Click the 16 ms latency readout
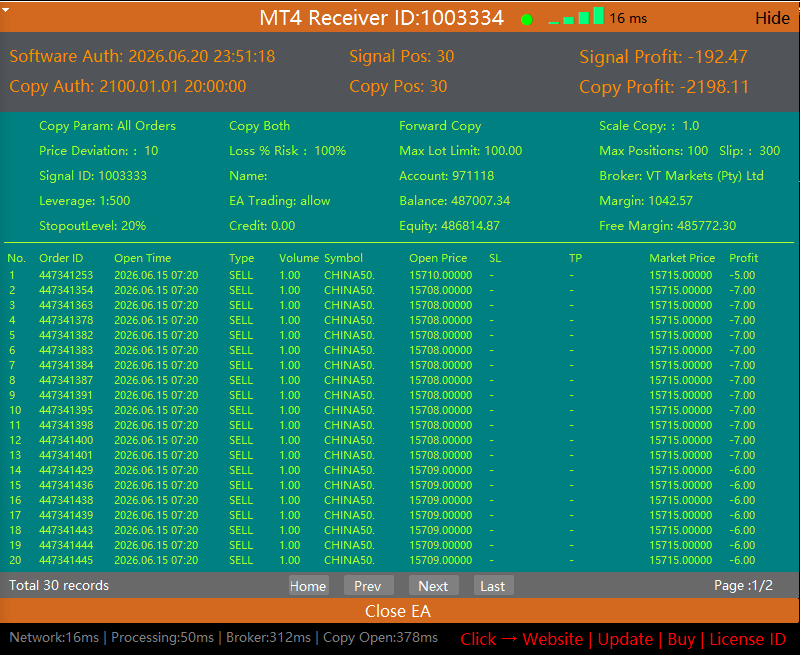The height and width of the screenshot is (655, 800). tap(628, 18)
